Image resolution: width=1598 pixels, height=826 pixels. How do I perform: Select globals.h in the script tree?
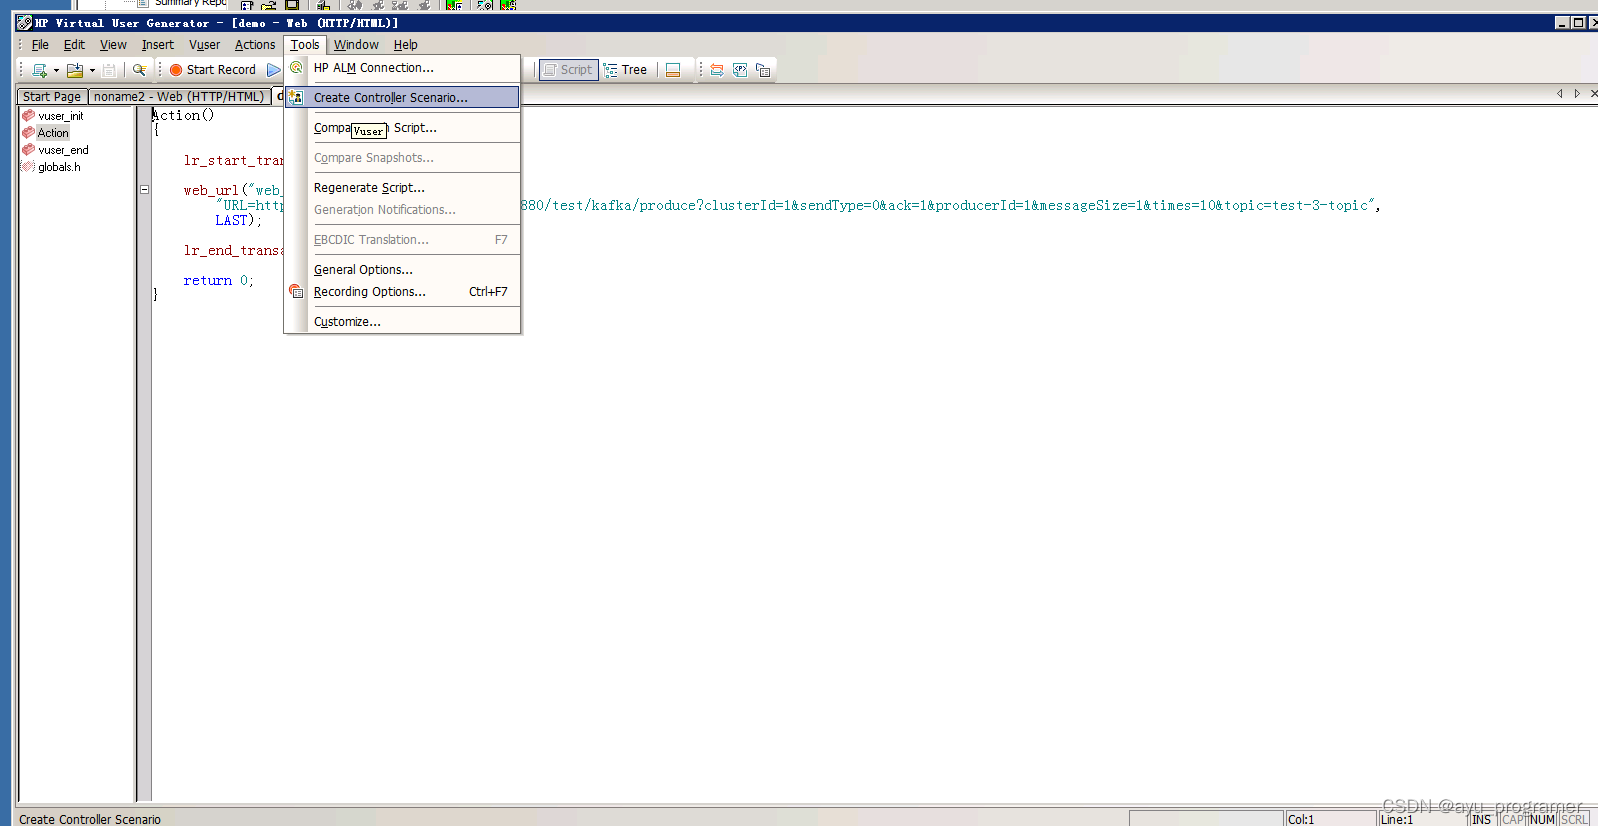click(x=59, y=167)
